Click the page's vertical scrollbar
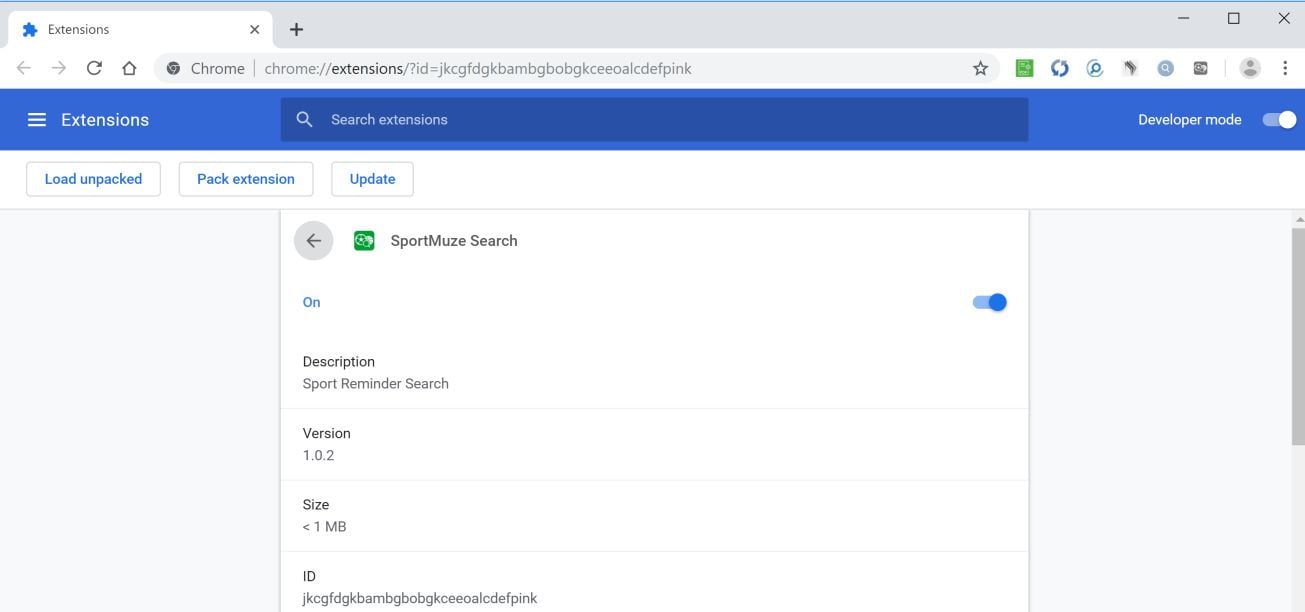Screen dimensions: 1305x612 pos(1297,340)
